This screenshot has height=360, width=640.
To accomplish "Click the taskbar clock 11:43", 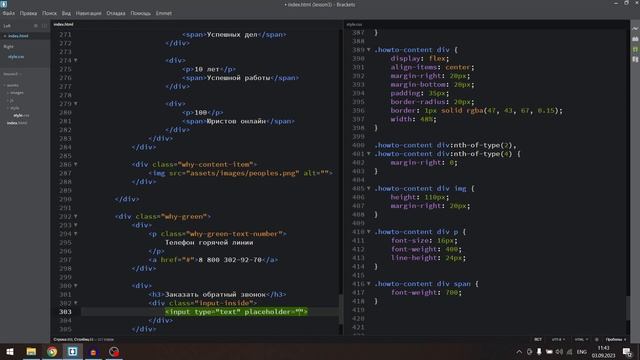I will pos(603,348).
